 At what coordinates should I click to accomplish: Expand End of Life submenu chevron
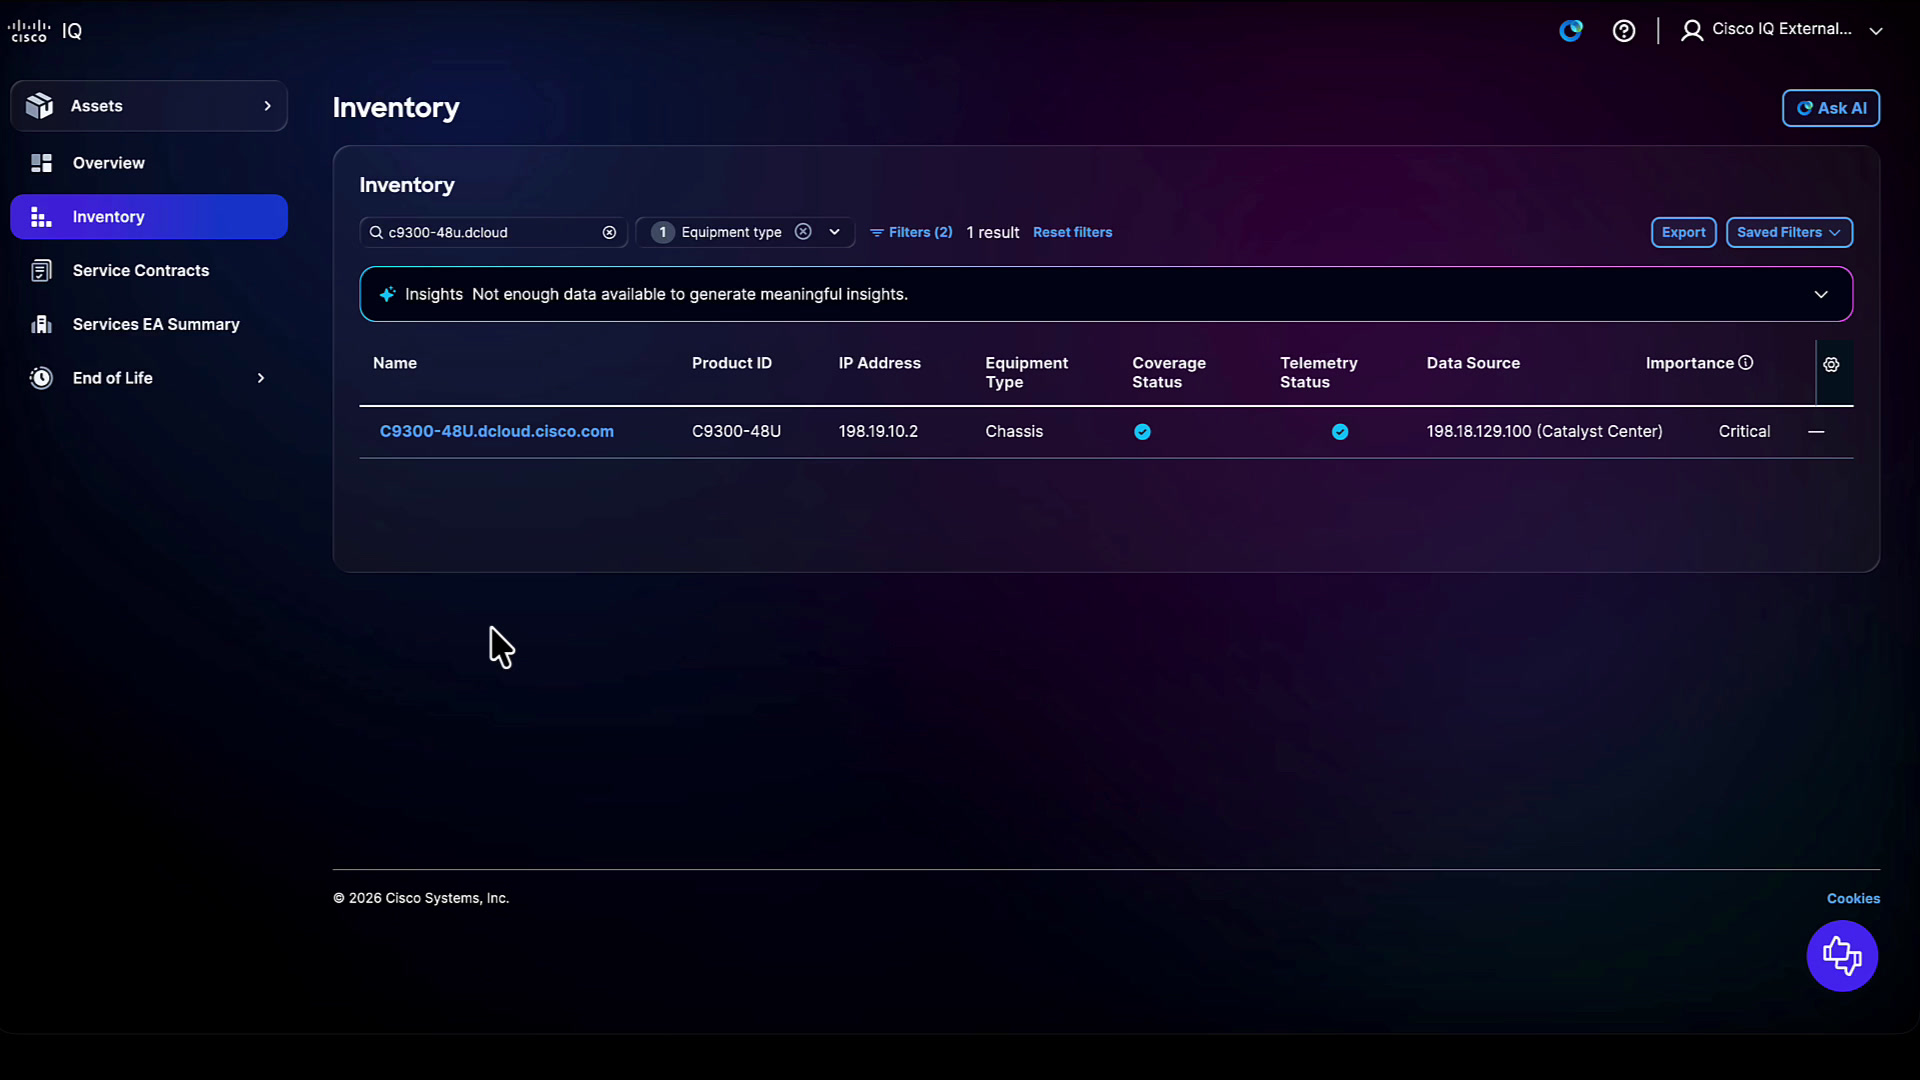click(261, 378)
